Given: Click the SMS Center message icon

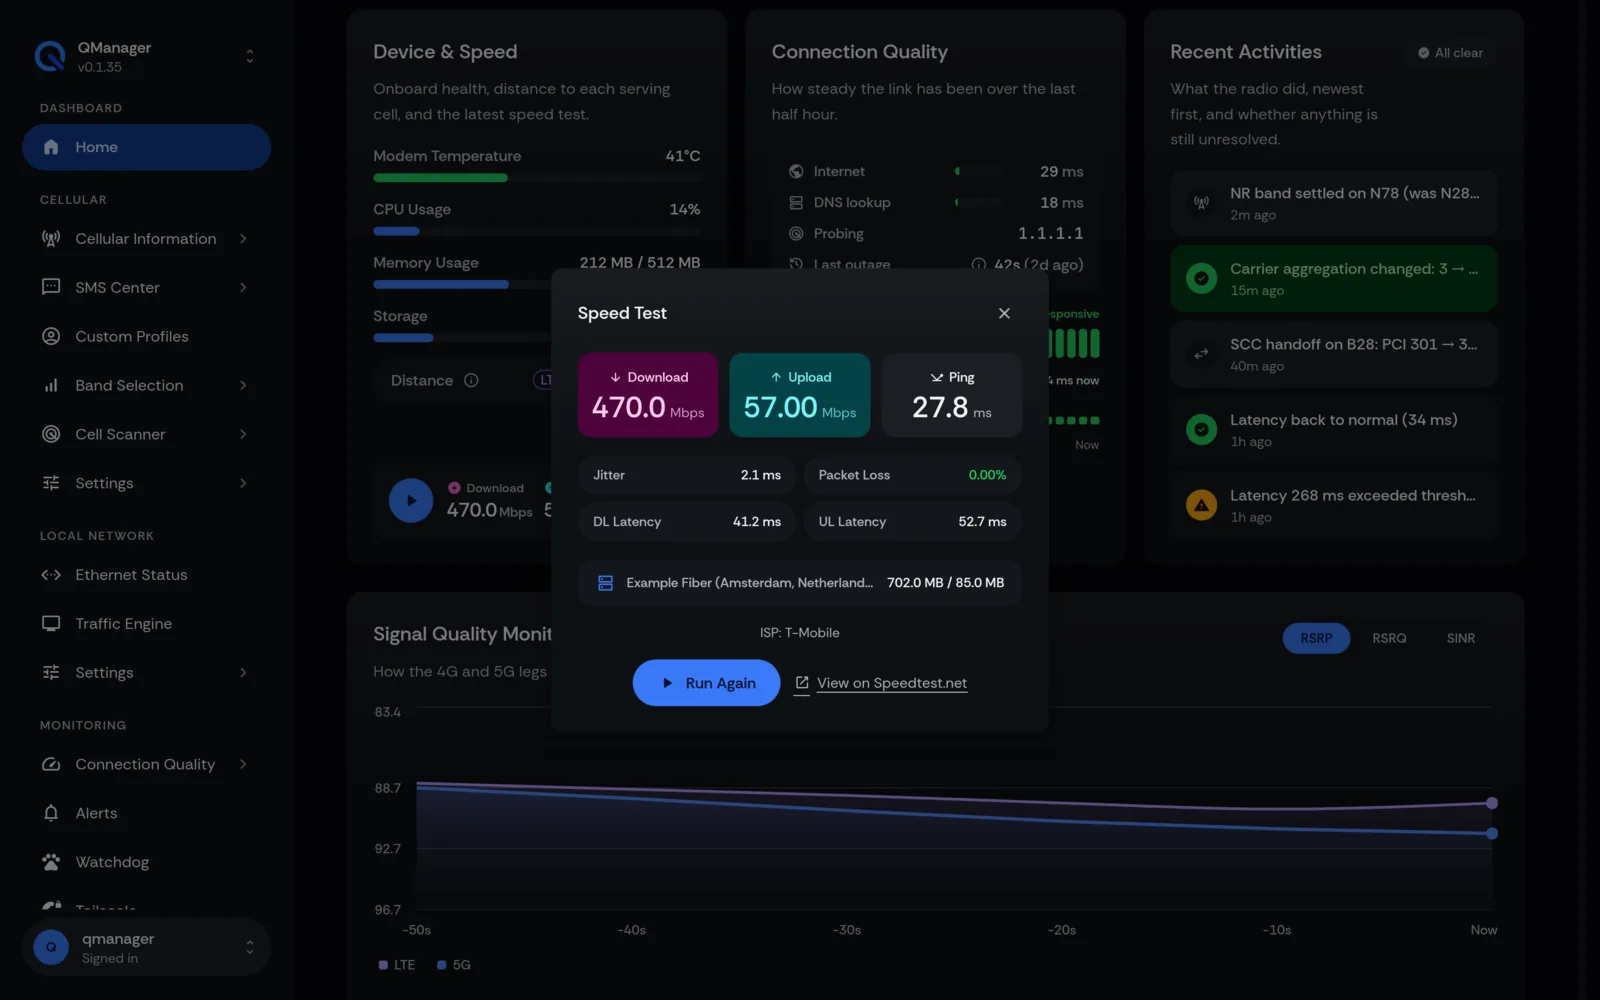Looking at the screenshot, I should pyautogui.click(x=51, y=287).
